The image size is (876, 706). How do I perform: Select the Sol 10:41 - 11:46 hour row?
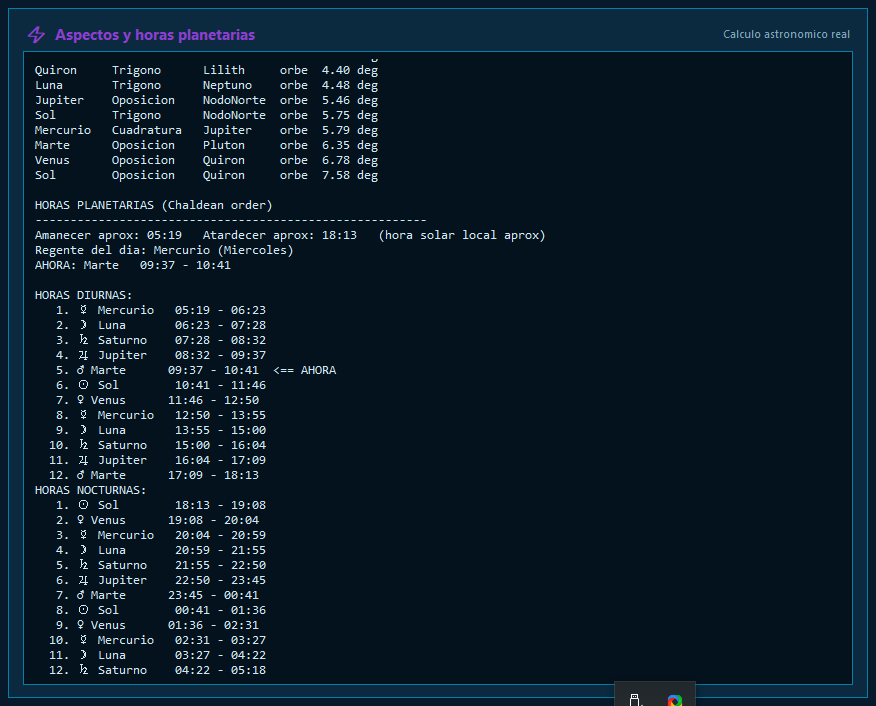[x=161, y=385]
